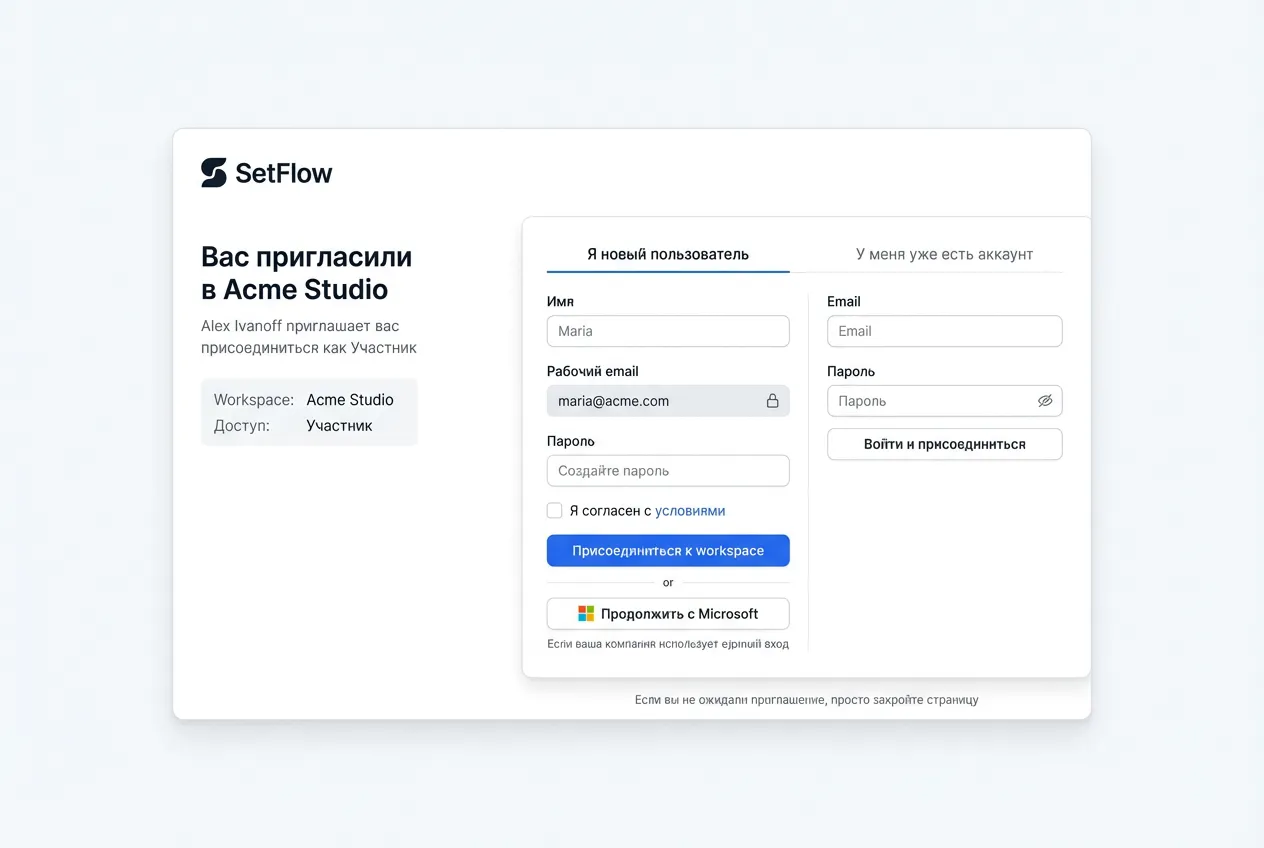The height and width of the screenshot is (848, 1264).
Task: Open 'У меня уже есть аккаунт' tab
Action: [943, 254]
